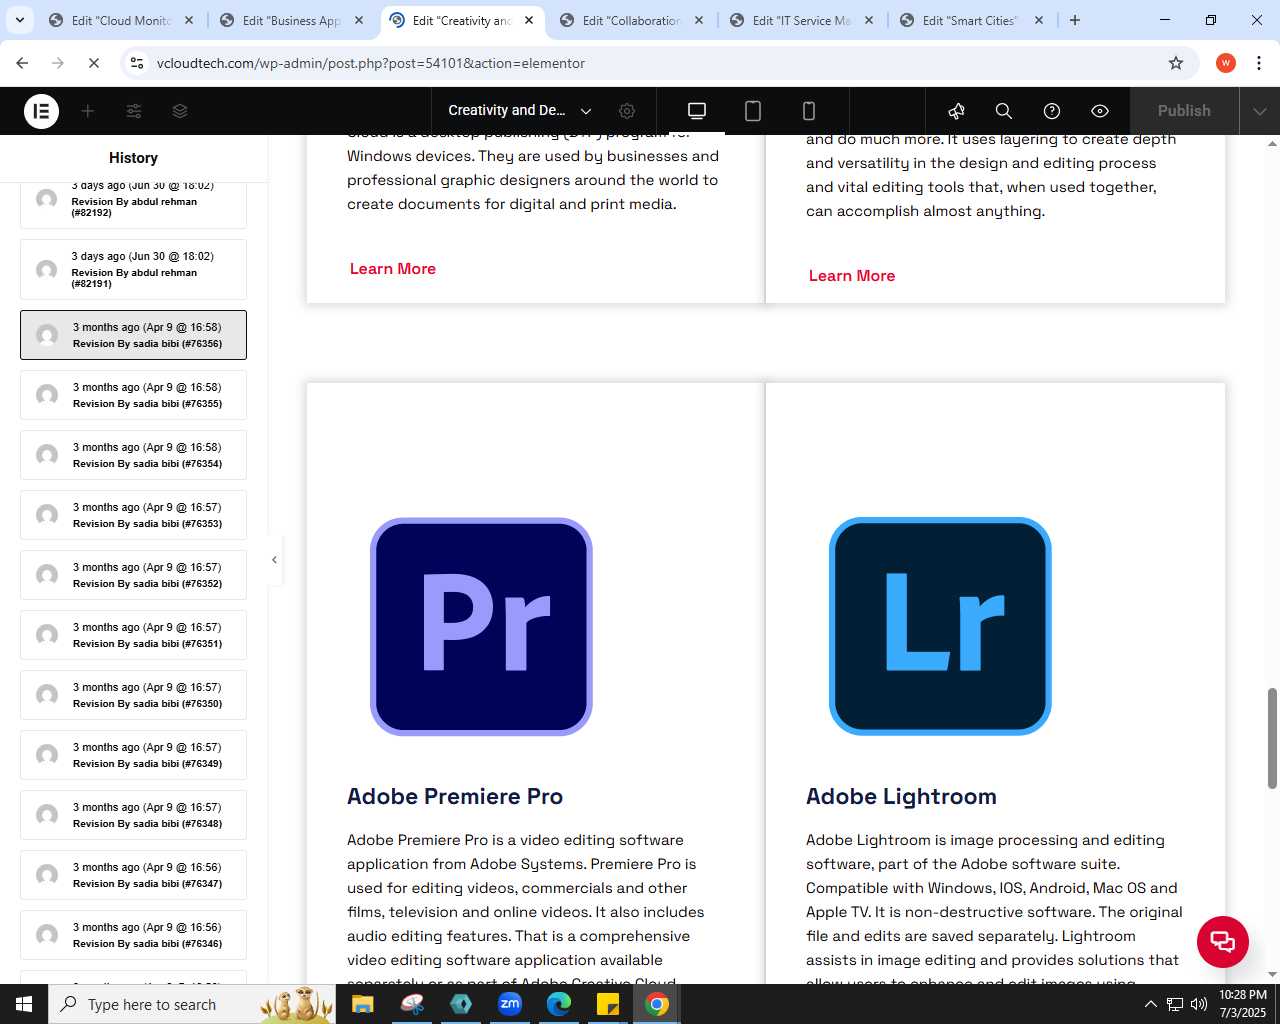Select revision #76349 by sadia bibi
This screenshot has height=1024, width=1280.
pos(133,755)
